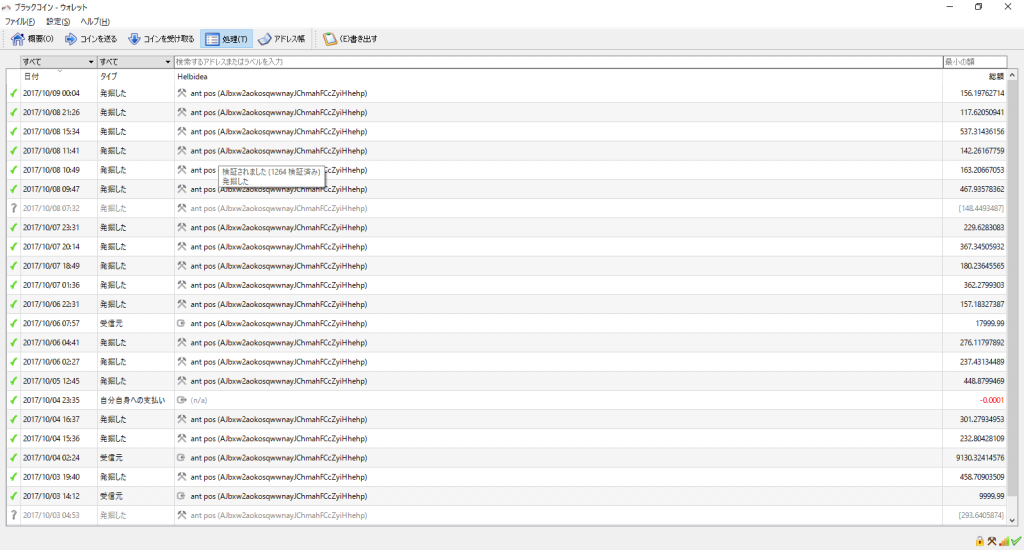Click the 最小の額 minimum amount field
The height and width of the screenshot is (550, 1024).
pos(974,62)
